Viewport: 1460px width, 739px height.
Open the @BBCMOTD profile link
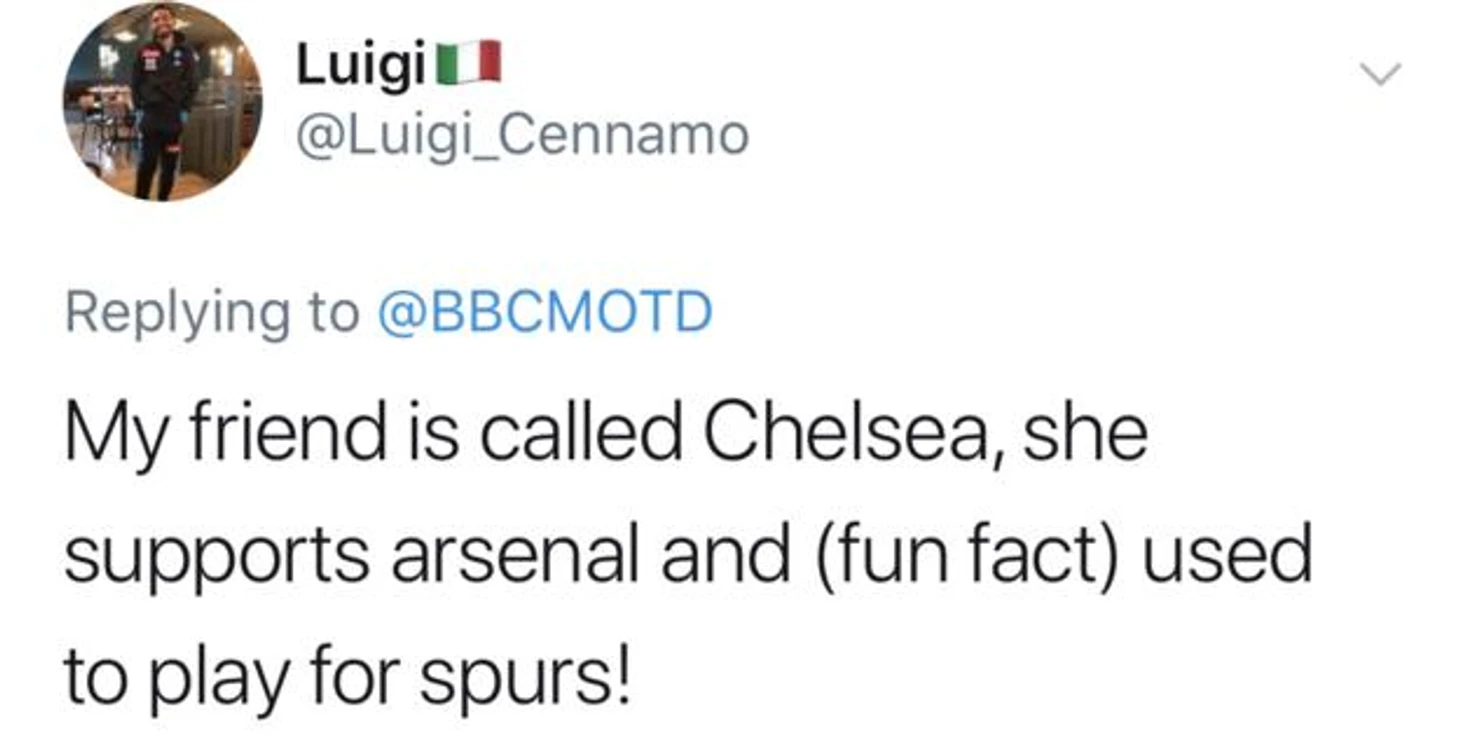(x=544, y=313)
